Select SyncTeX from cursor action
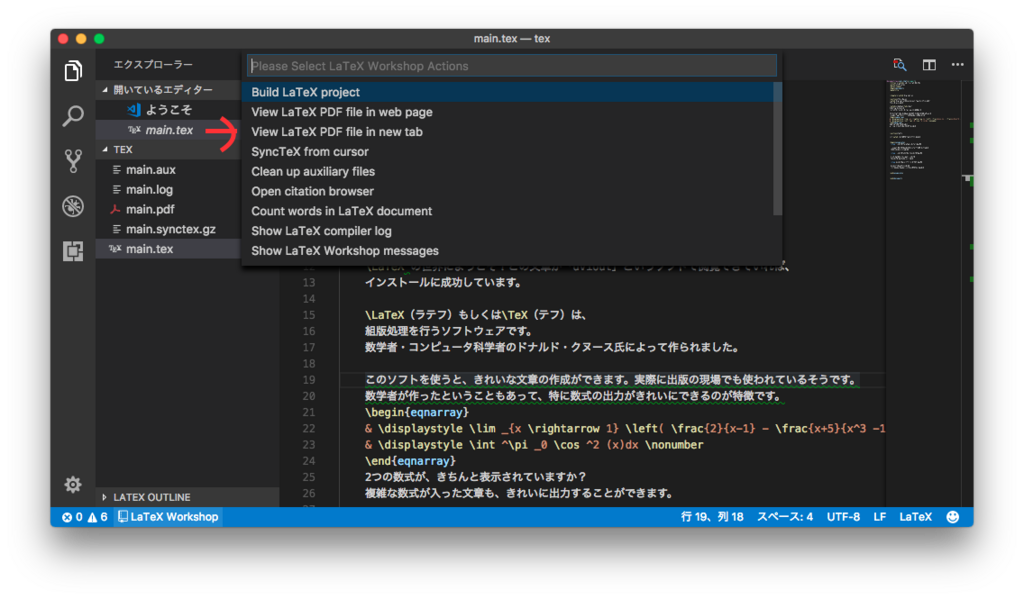 (x=507, y=152)
